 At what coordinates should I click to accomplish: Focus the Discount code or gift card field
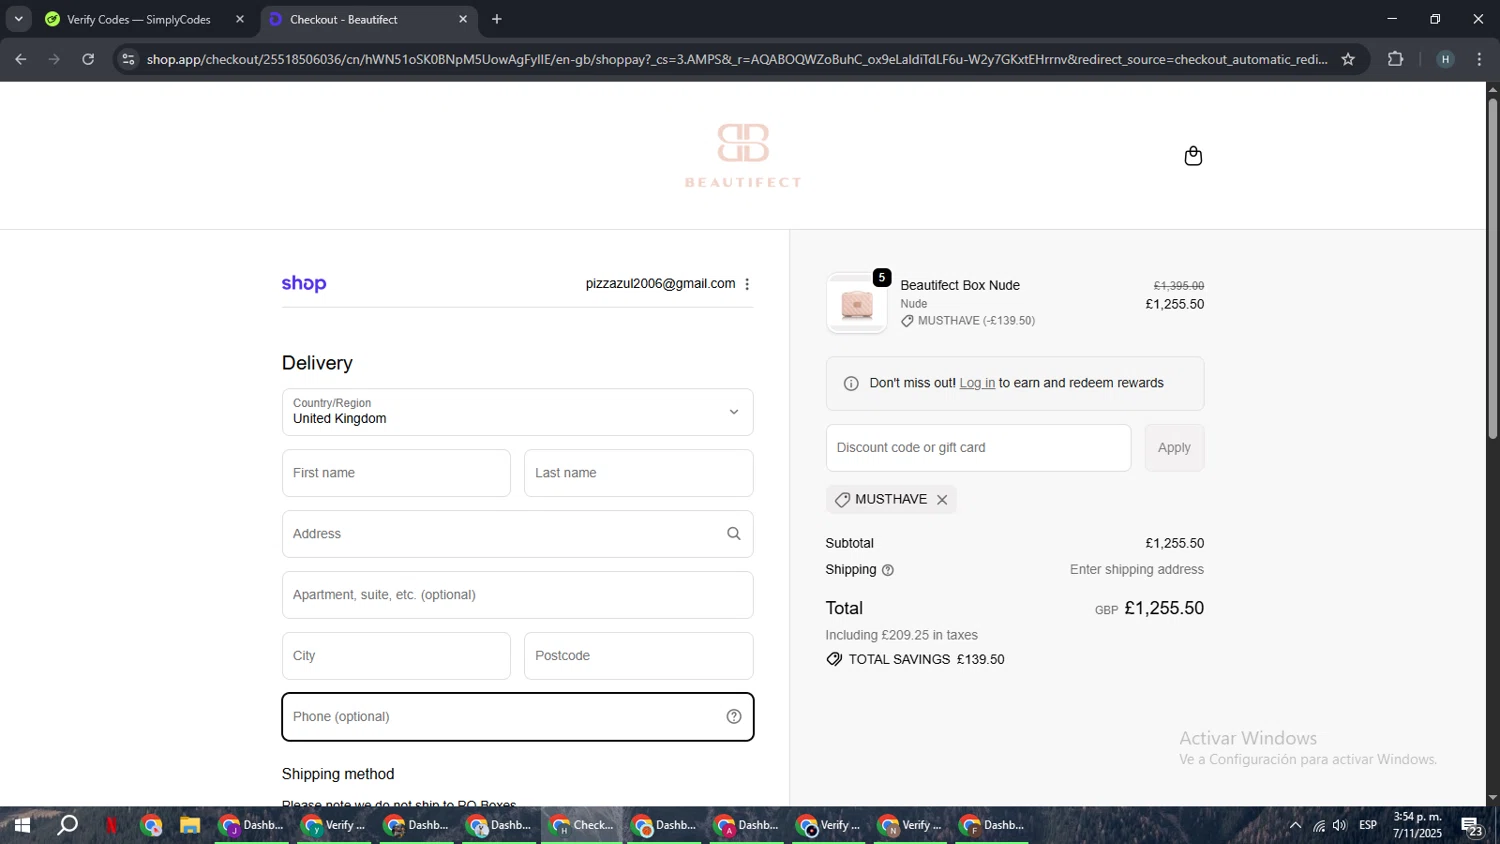click(x=978, y=448)
